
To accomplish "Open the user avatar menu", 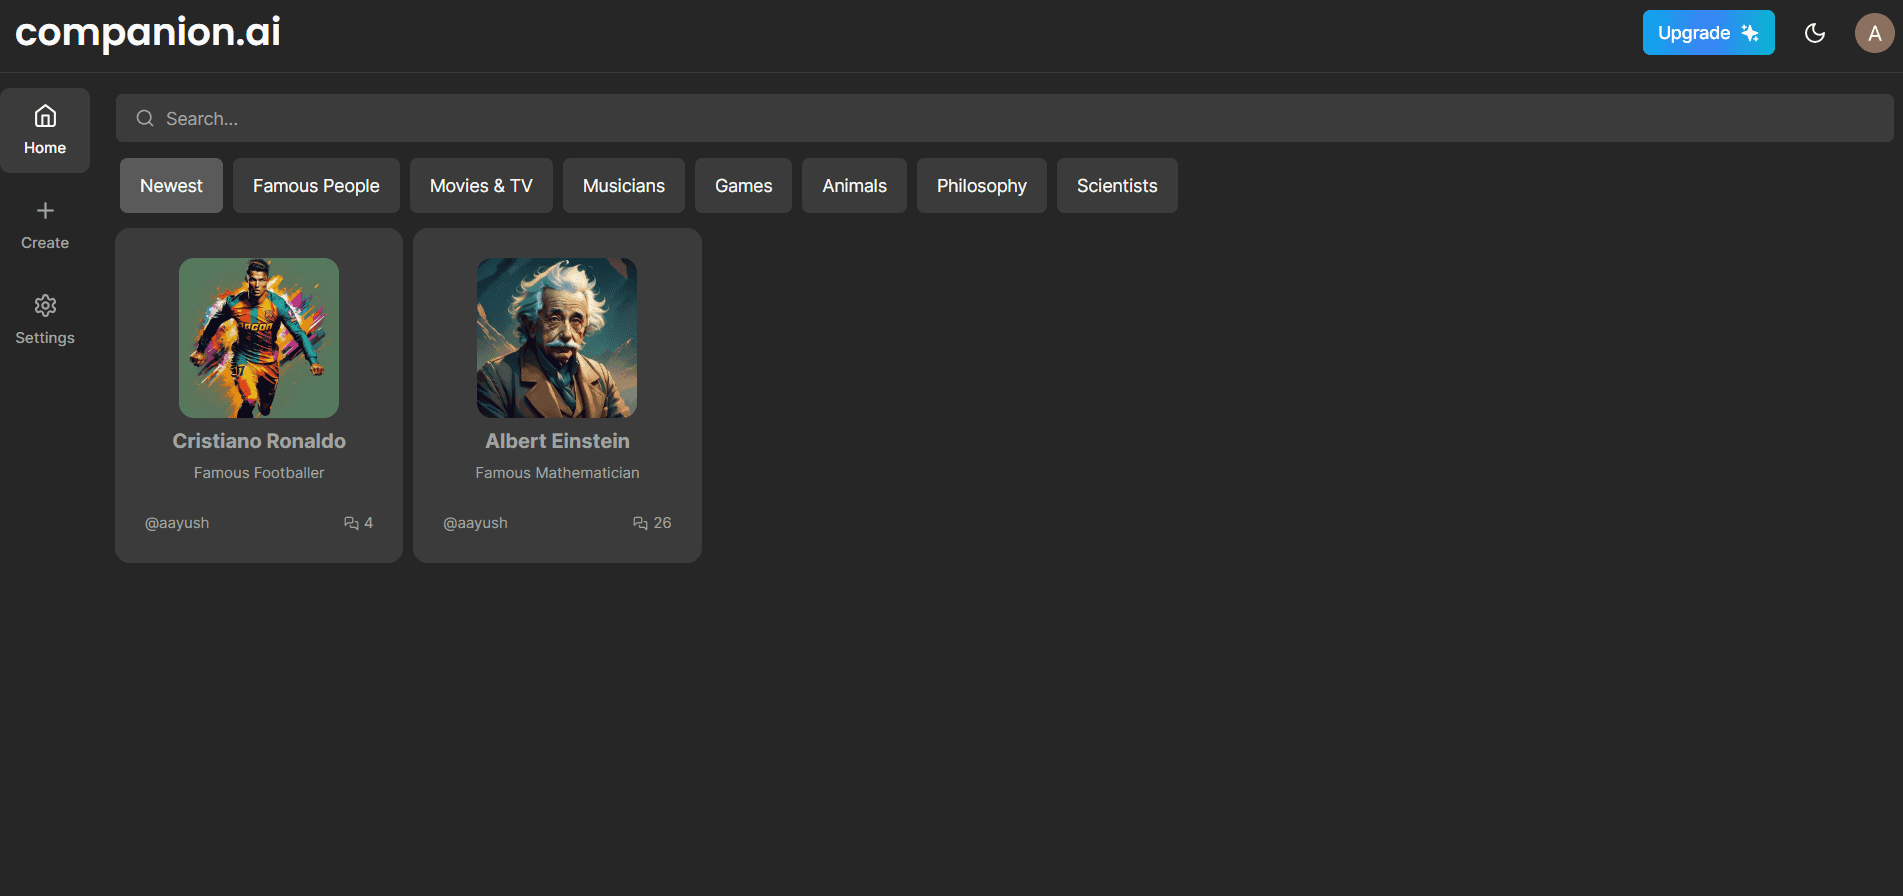I will [1874, 33].
